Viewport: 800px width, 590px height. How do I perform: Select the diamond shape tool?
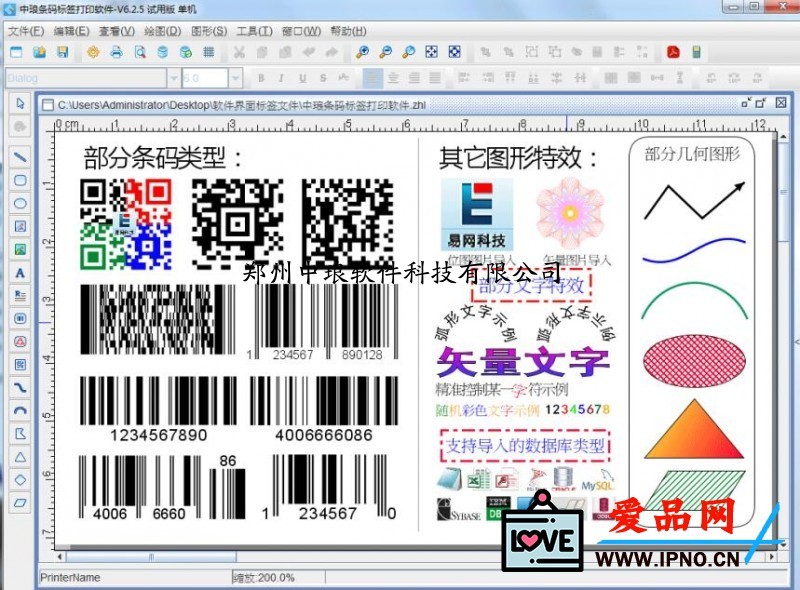20,480
